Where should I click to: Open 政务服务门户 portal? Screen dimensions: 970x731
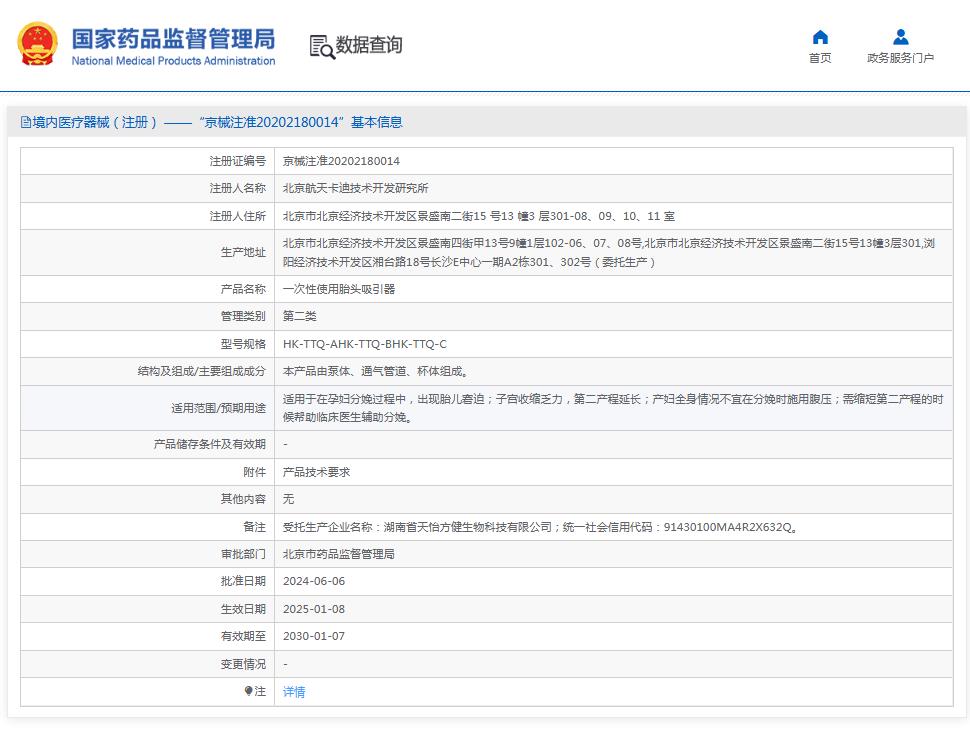[x=899, y=57]
